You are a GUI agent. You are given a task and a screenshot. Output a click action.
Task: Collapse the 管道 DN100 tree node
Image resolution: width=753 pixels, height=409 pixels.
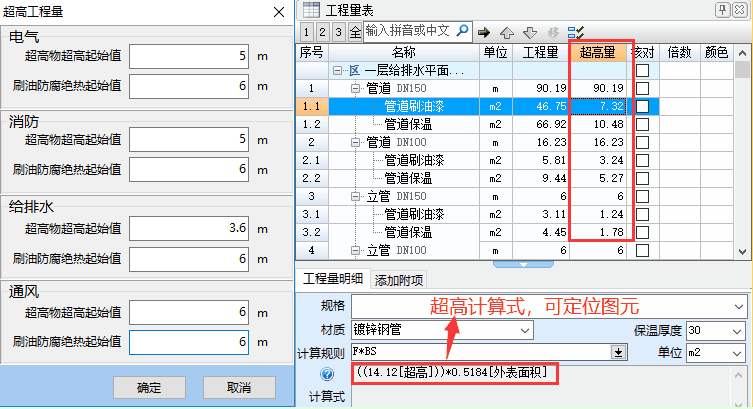pos(355,142)
